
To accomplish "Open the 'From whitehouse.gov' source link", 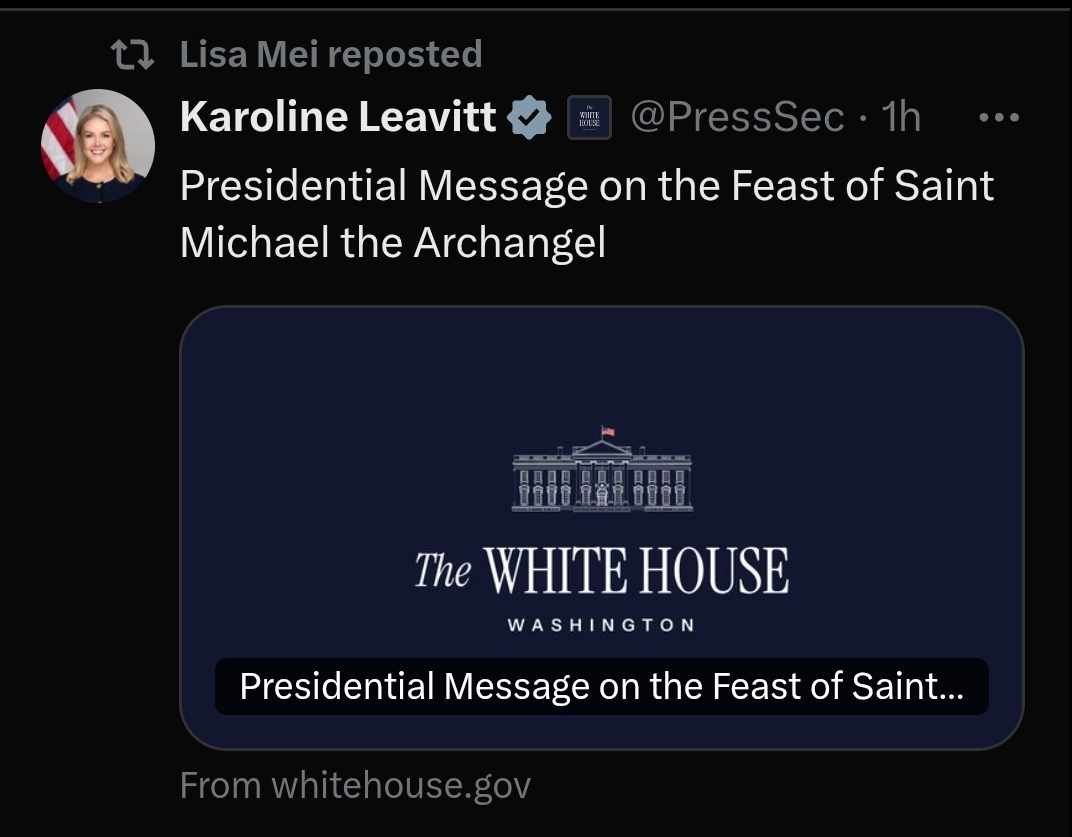I will point(355,786).
